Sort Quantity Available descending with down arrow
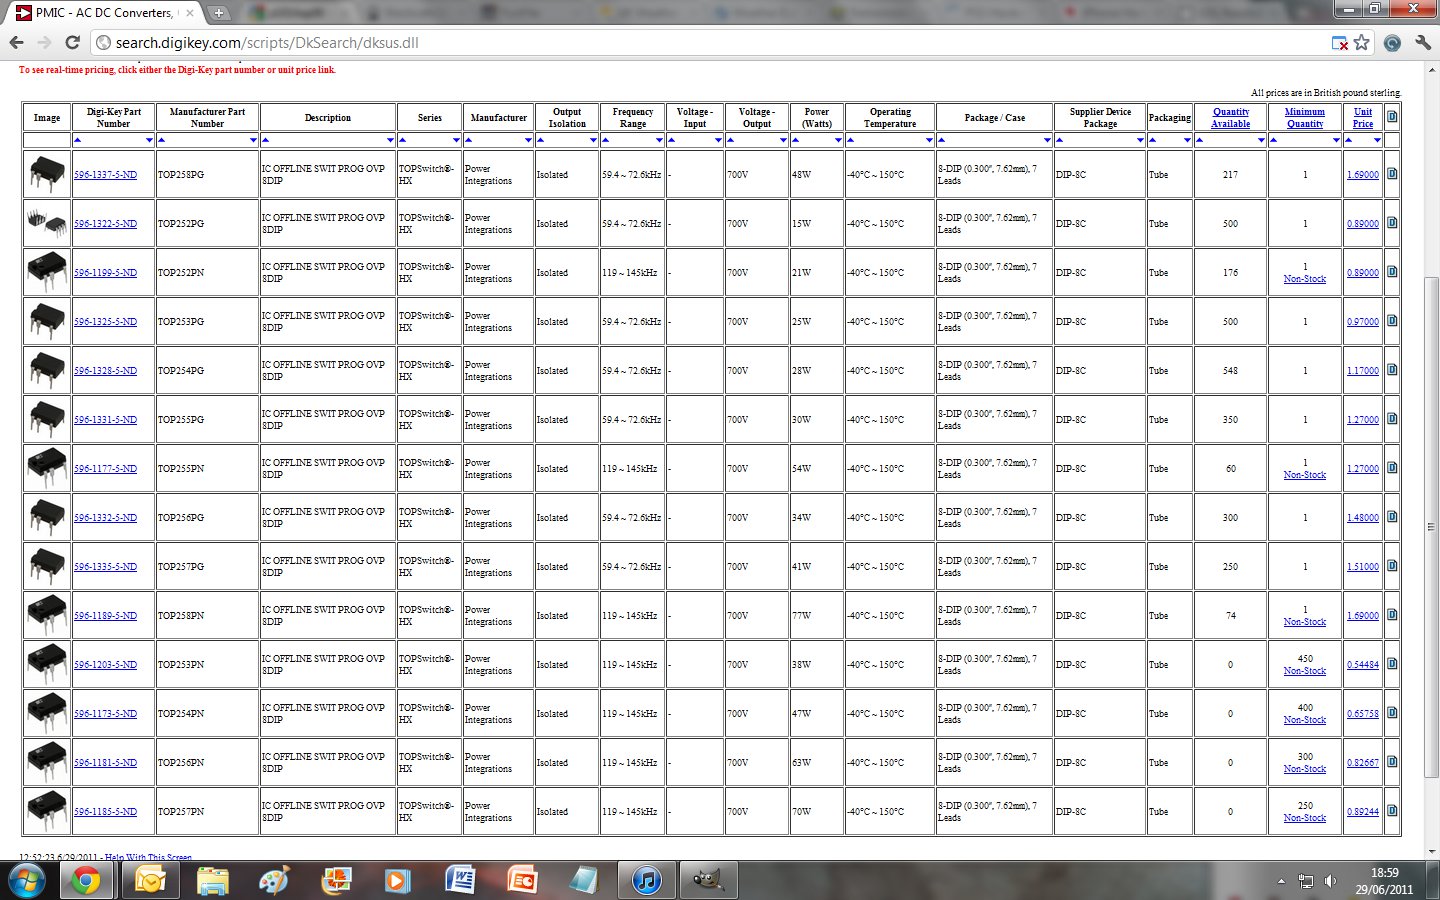 pyautogui.click(x=1260, y=140)
